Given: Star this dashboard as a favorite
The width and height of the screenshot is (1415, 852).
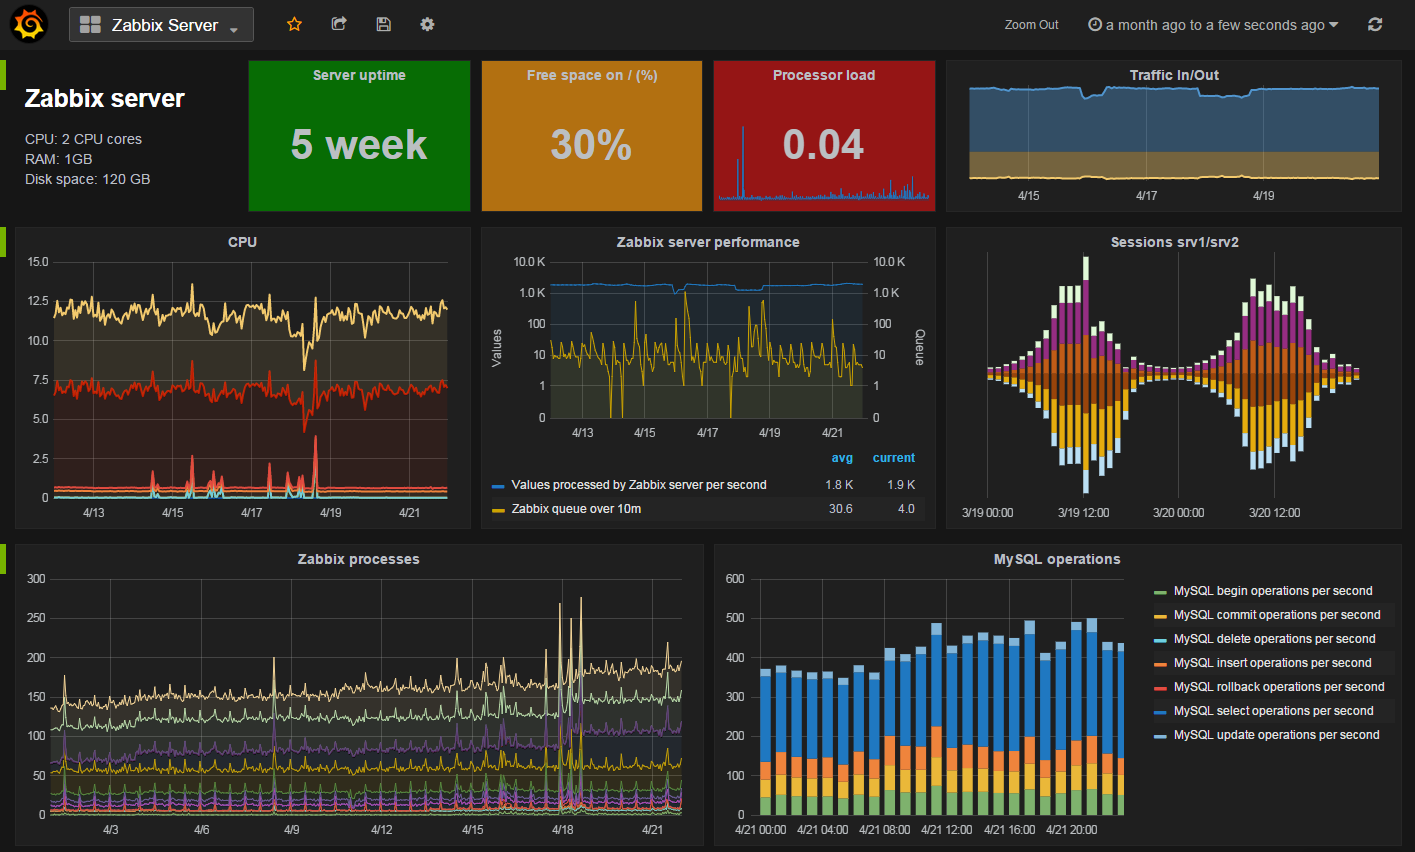Looking at the screenshot, I should pyautogui.click(x=294, y=24).
